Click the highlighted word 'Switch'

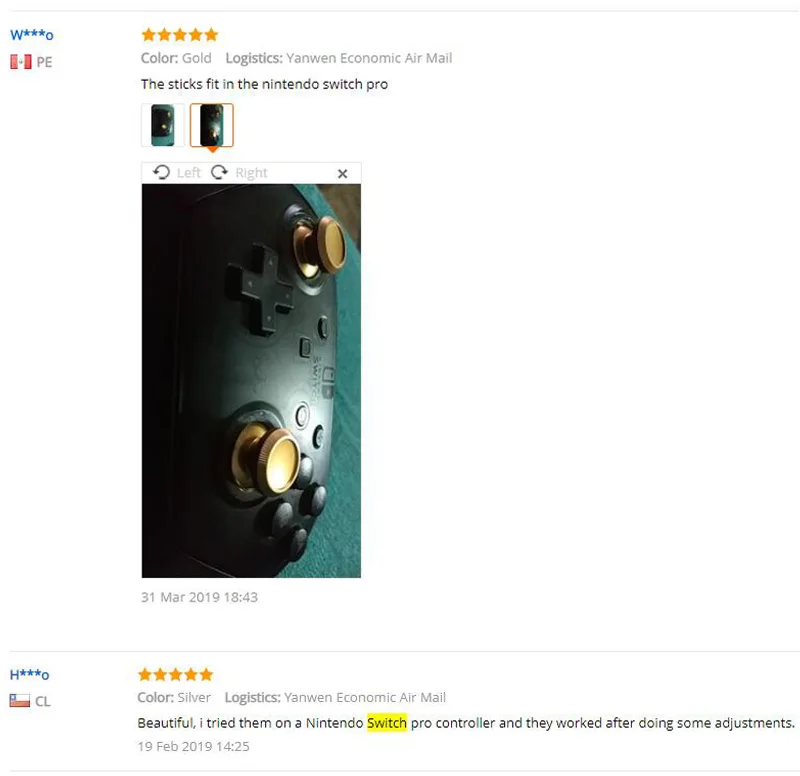[x=387, y=723]
